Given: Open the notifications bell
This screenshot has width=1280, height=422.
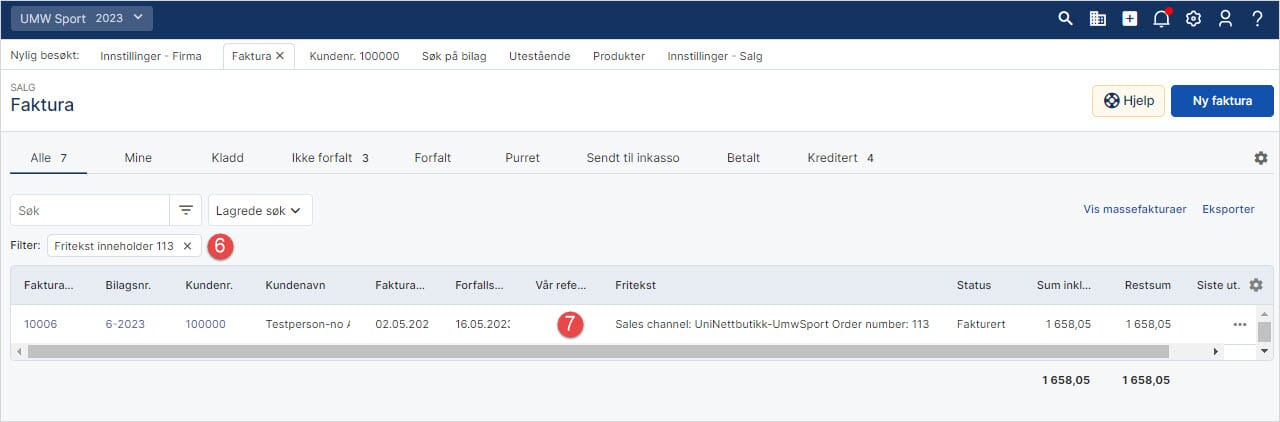Looking at the screenshot, I should [x=1161, y=18].
